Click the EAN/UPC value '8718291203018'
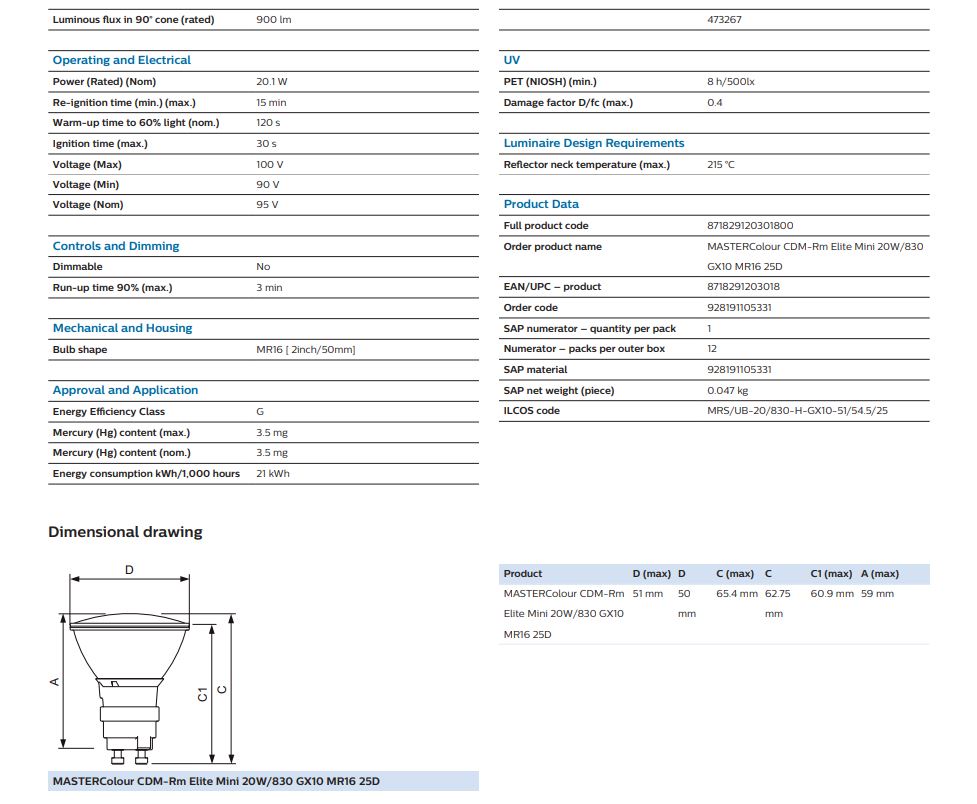Screen dimensions: 977x804 (x=743, y=287)
